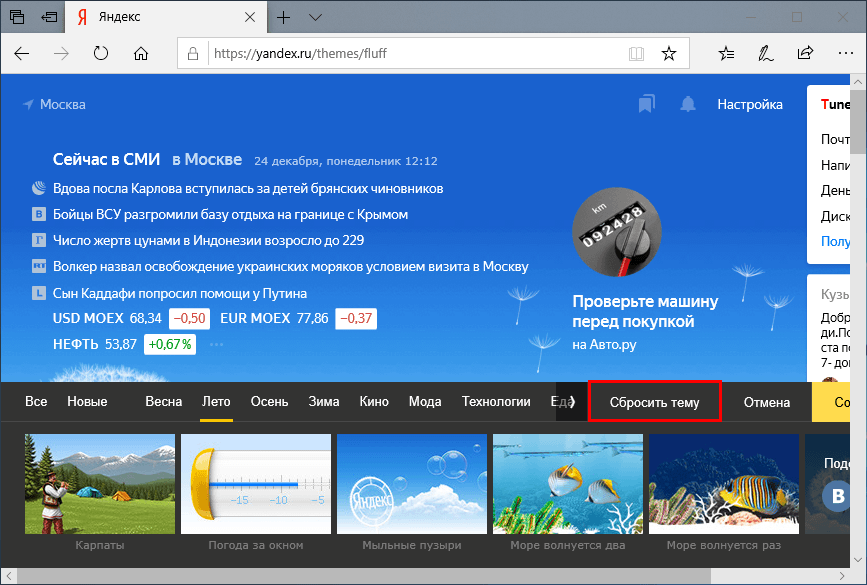Click the Отмена button
The image size is (867, 585).
pos(766,403)
